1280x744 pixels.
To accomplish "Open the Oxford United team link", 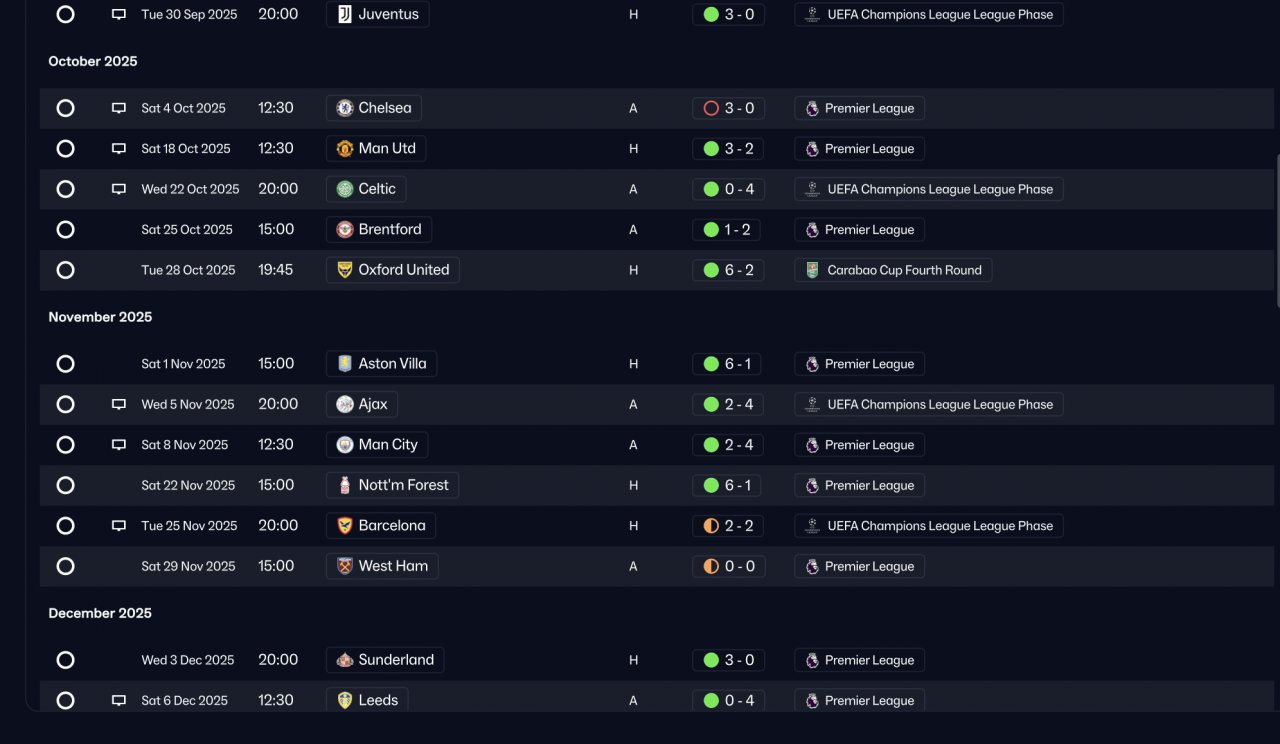I will 393,270.
